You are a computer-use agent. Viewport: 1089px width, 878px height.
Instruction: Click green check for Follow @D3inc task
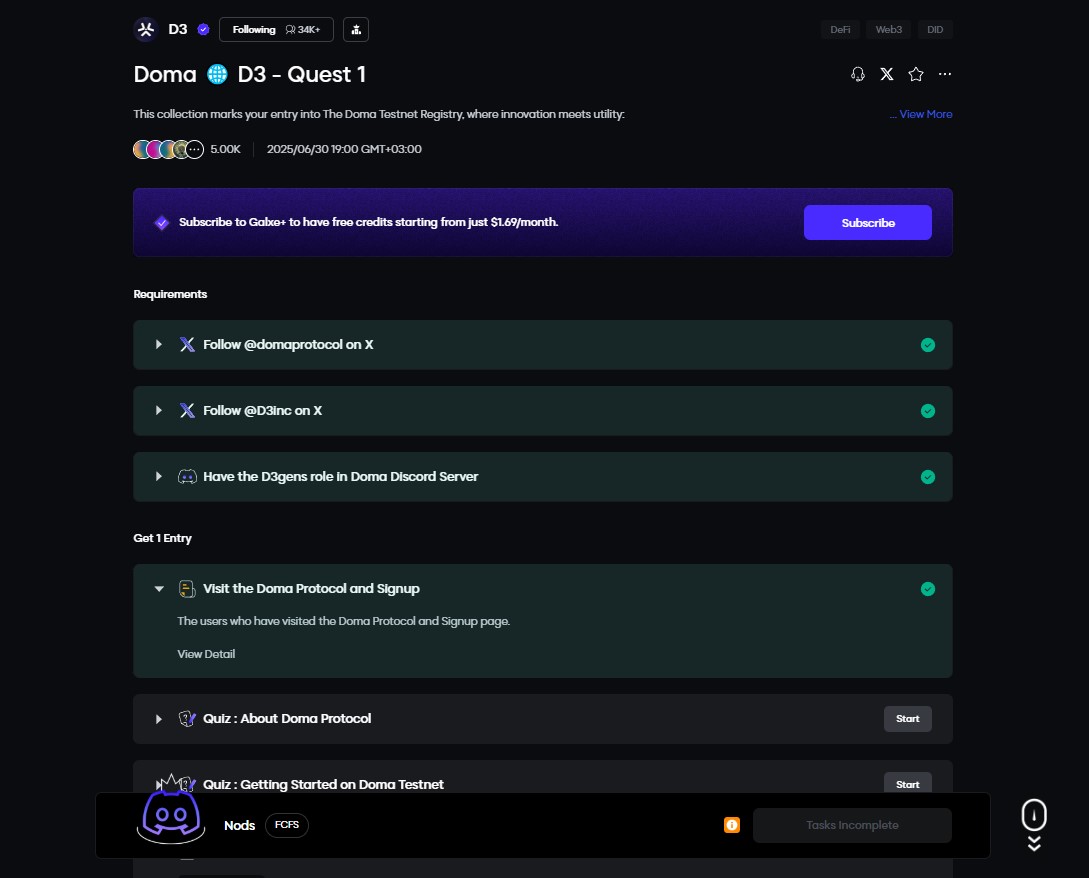coord(927,411)
